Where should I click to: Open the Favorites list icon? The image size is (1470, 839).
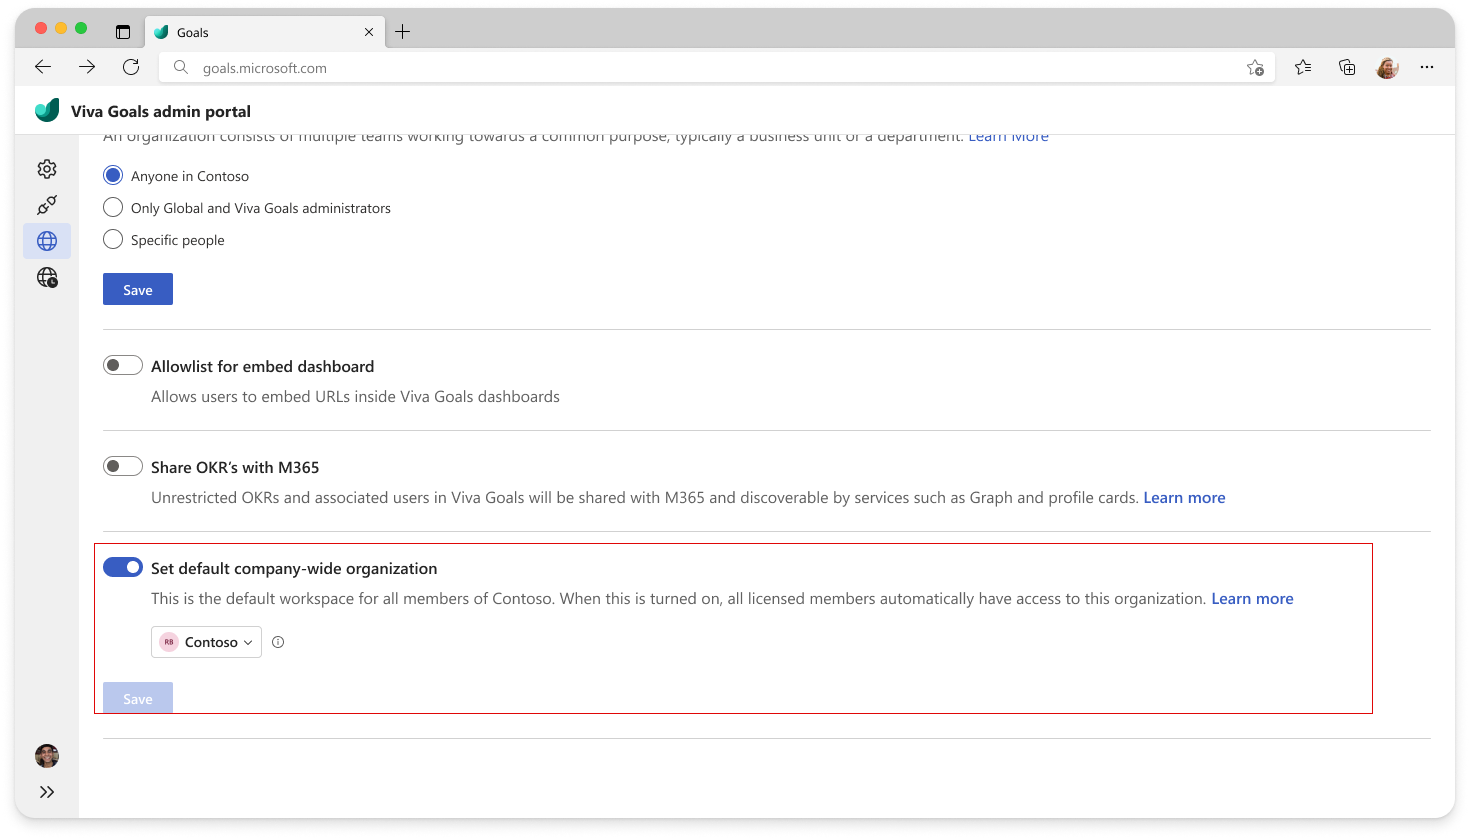click(x=1302, y=67)
